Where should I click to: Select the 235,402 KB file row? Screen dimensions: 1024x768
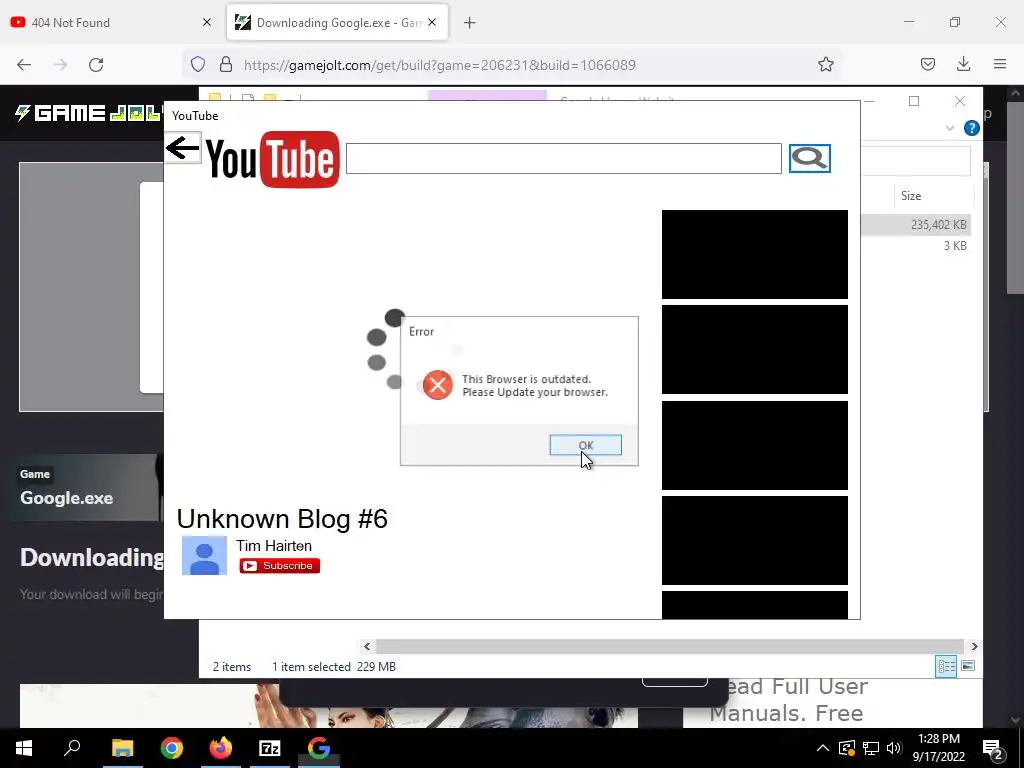point(916,225)
